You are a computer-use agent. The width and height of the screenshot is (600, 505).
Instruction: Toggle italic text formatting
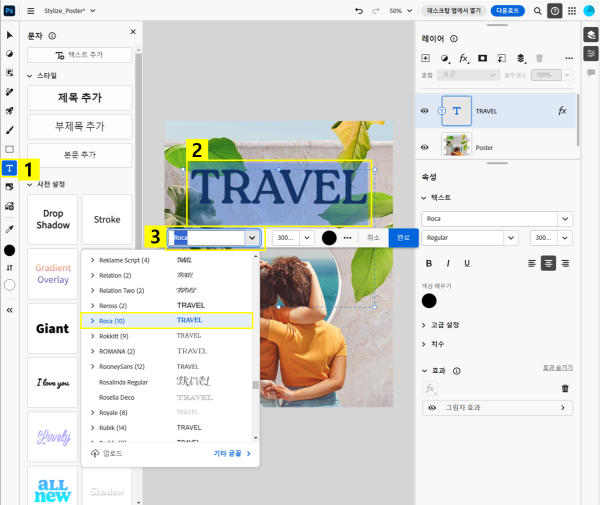[x=448, y=263]
